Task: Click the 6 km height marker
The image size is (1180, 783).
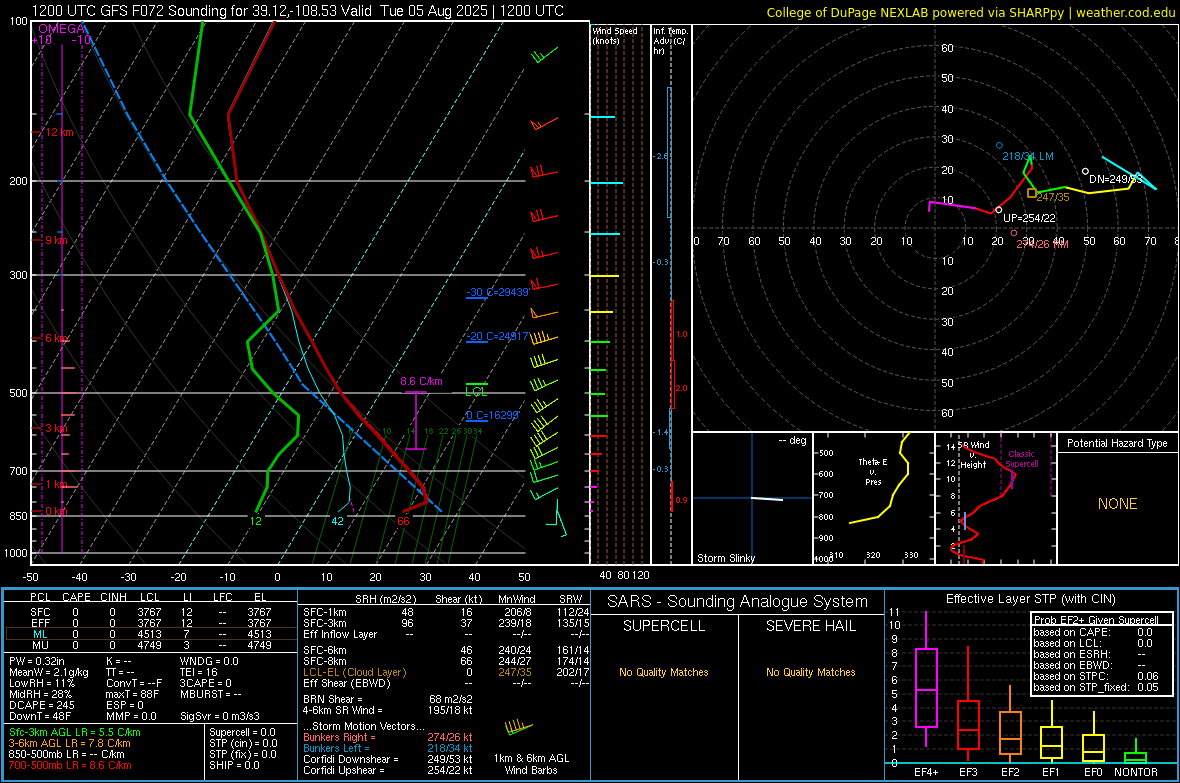Action: point(56,338)
